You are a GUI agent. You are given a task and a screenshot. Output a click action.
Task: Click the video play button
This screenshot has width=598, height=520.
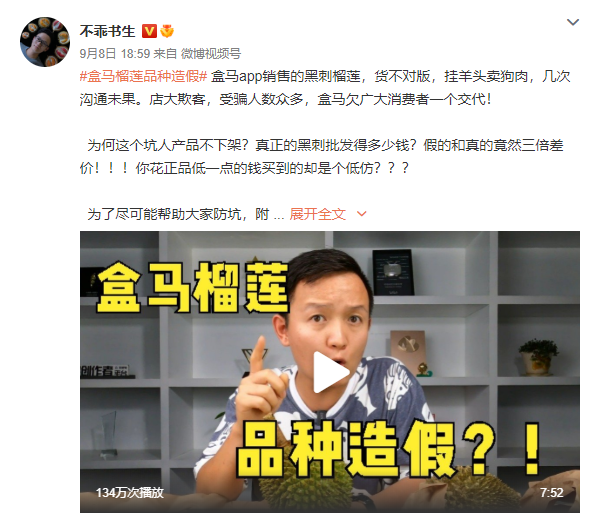[x=330, y=372]
